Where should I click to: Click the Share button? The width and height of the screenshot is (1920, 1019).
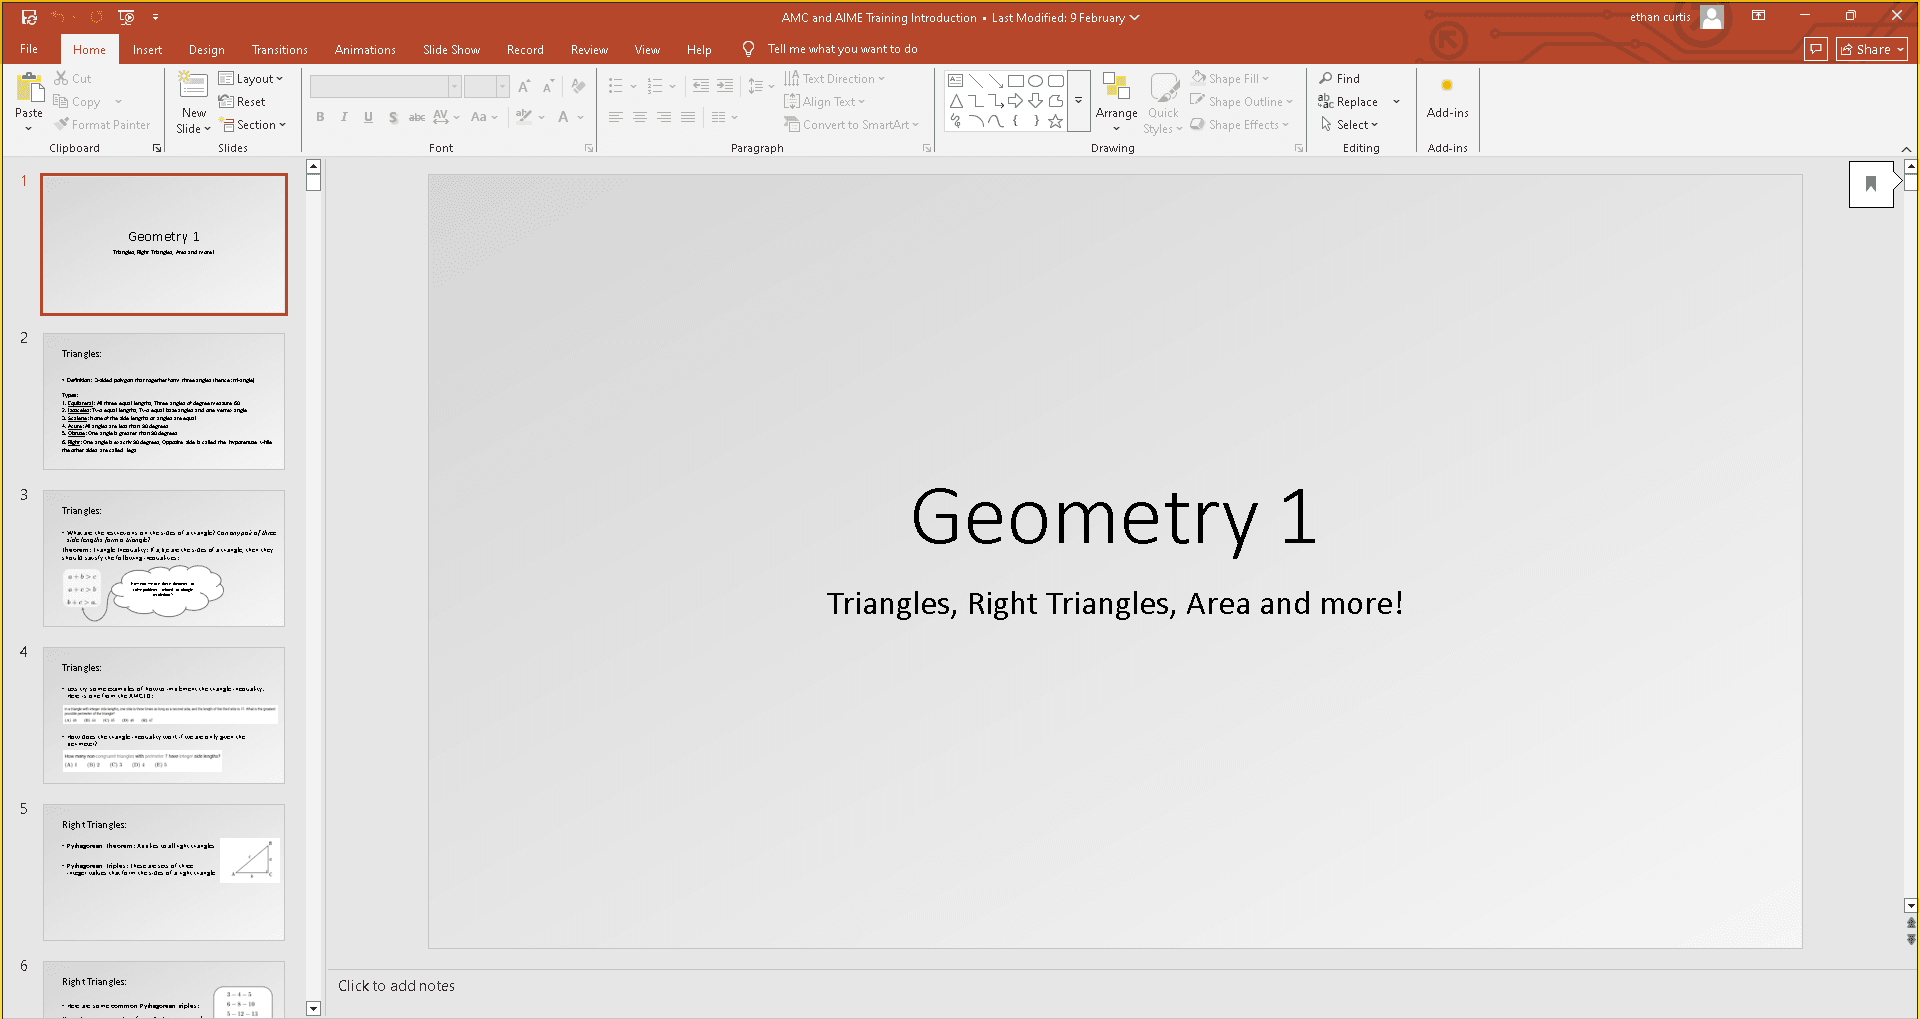pyautogui.click(x=1871, y=49)
